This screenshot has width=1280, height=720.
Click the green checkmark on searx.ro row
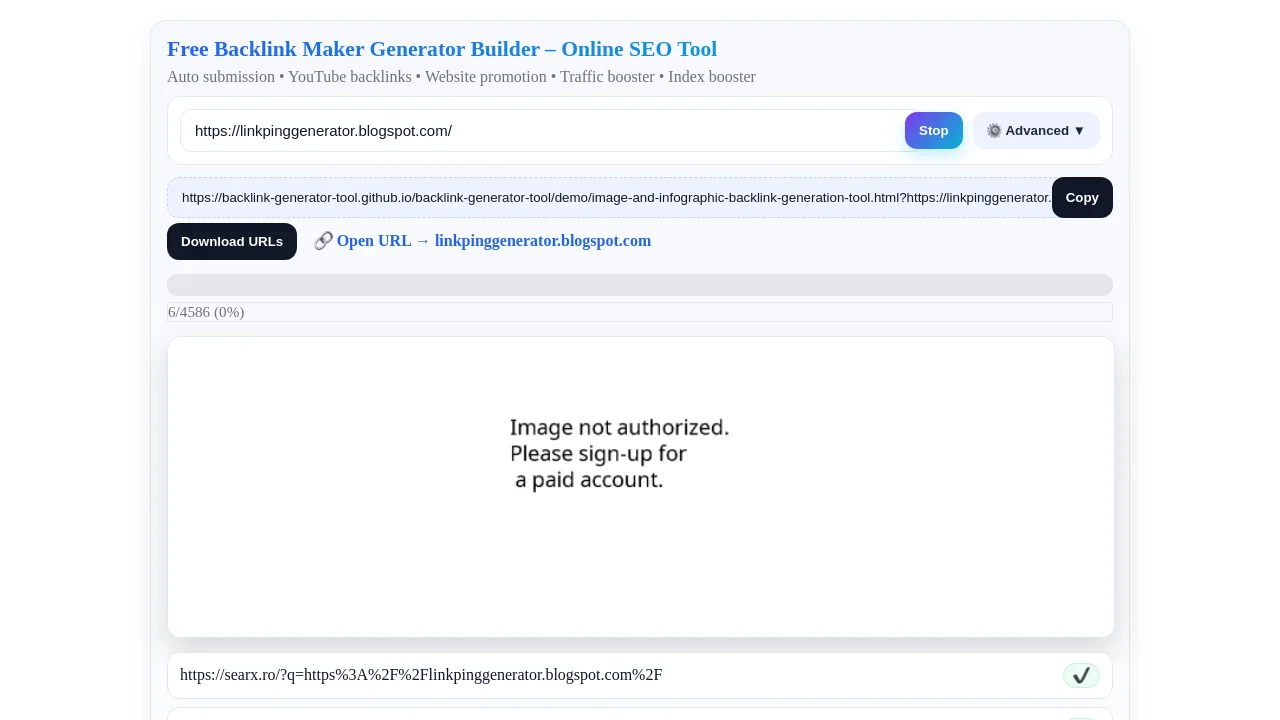click(x=1081, y=676)
